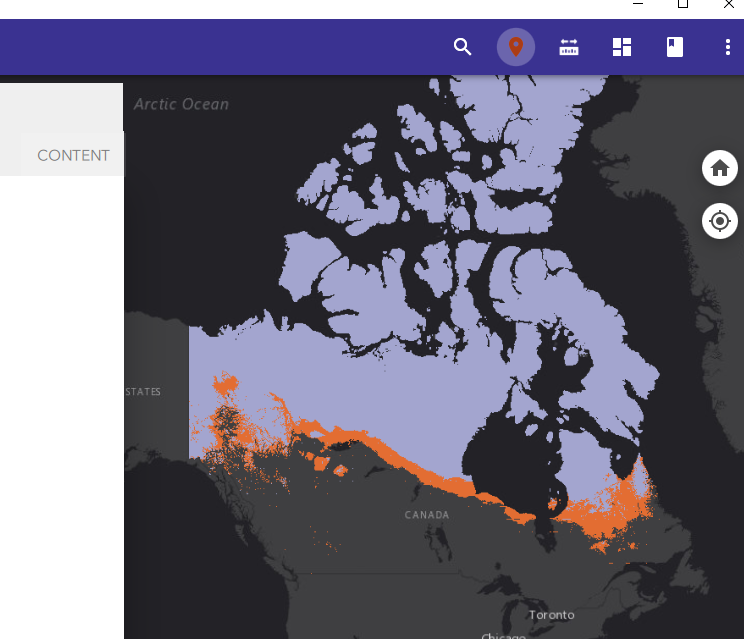Minimize the application window
The height and width of the screenshot is (639, 744).
(637, 5)
